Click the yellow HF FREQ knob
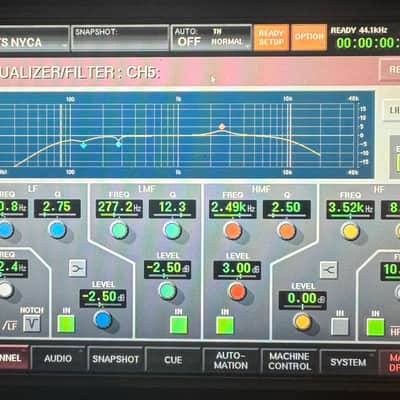 click(x=350, y=232)
